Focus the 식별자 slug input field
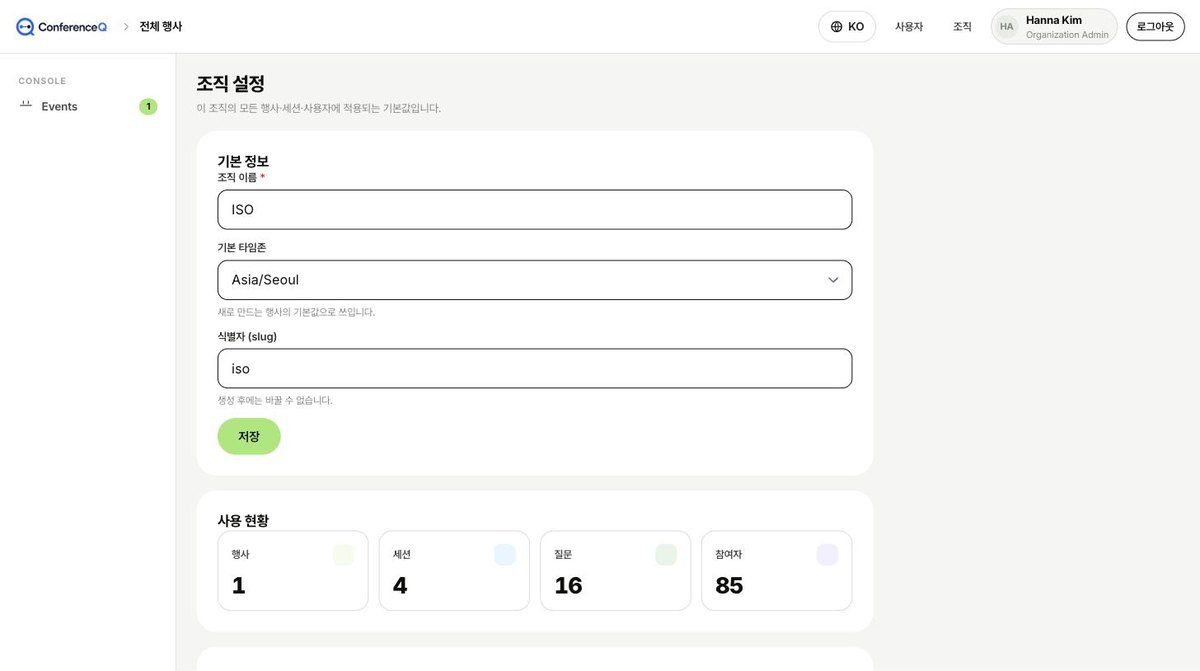 point(535,368)
